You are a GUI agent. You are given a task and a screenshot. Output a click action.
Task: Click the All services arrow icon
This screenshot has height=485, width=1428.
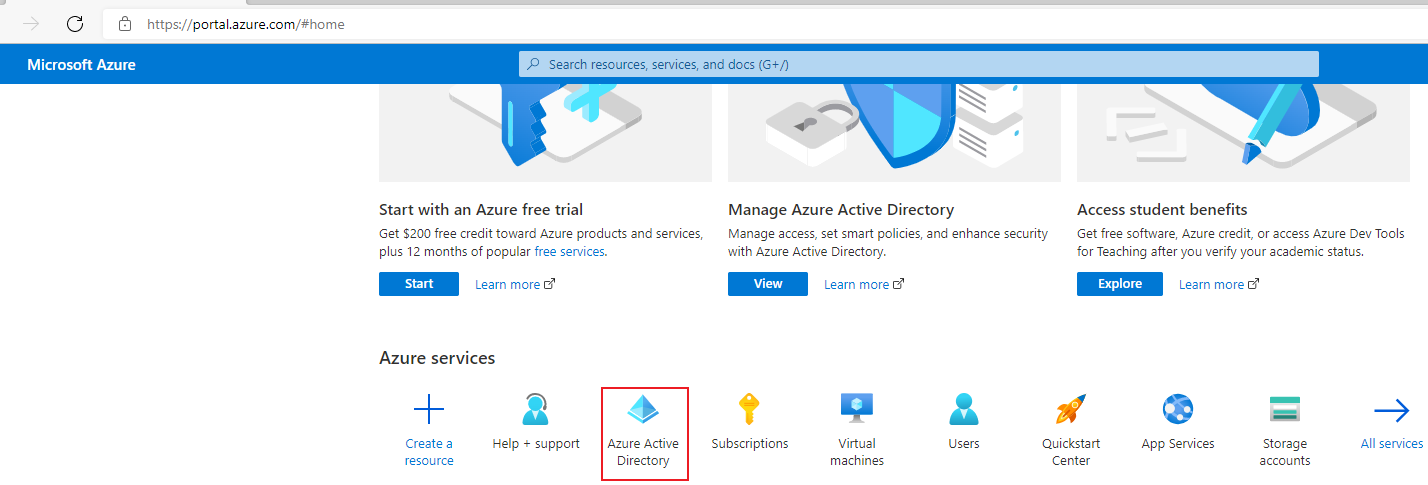tap(1392, 410)
